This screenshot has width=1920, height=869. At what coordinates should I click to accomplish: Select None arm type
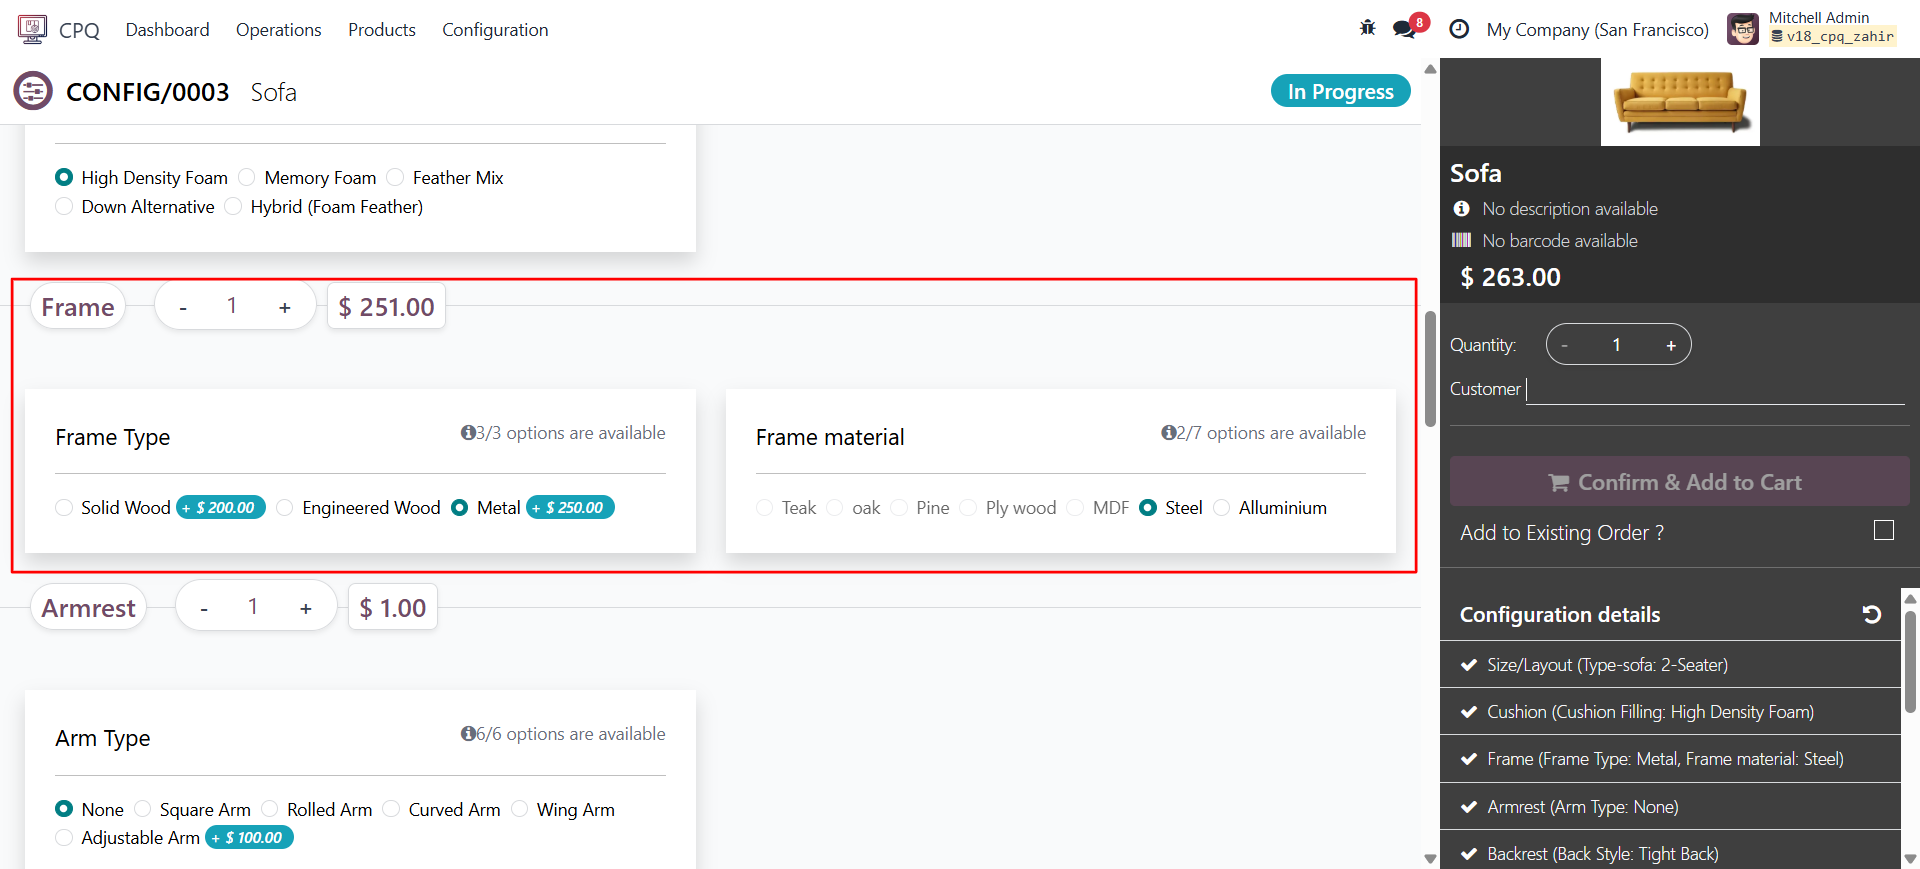(x=64, y=808)
